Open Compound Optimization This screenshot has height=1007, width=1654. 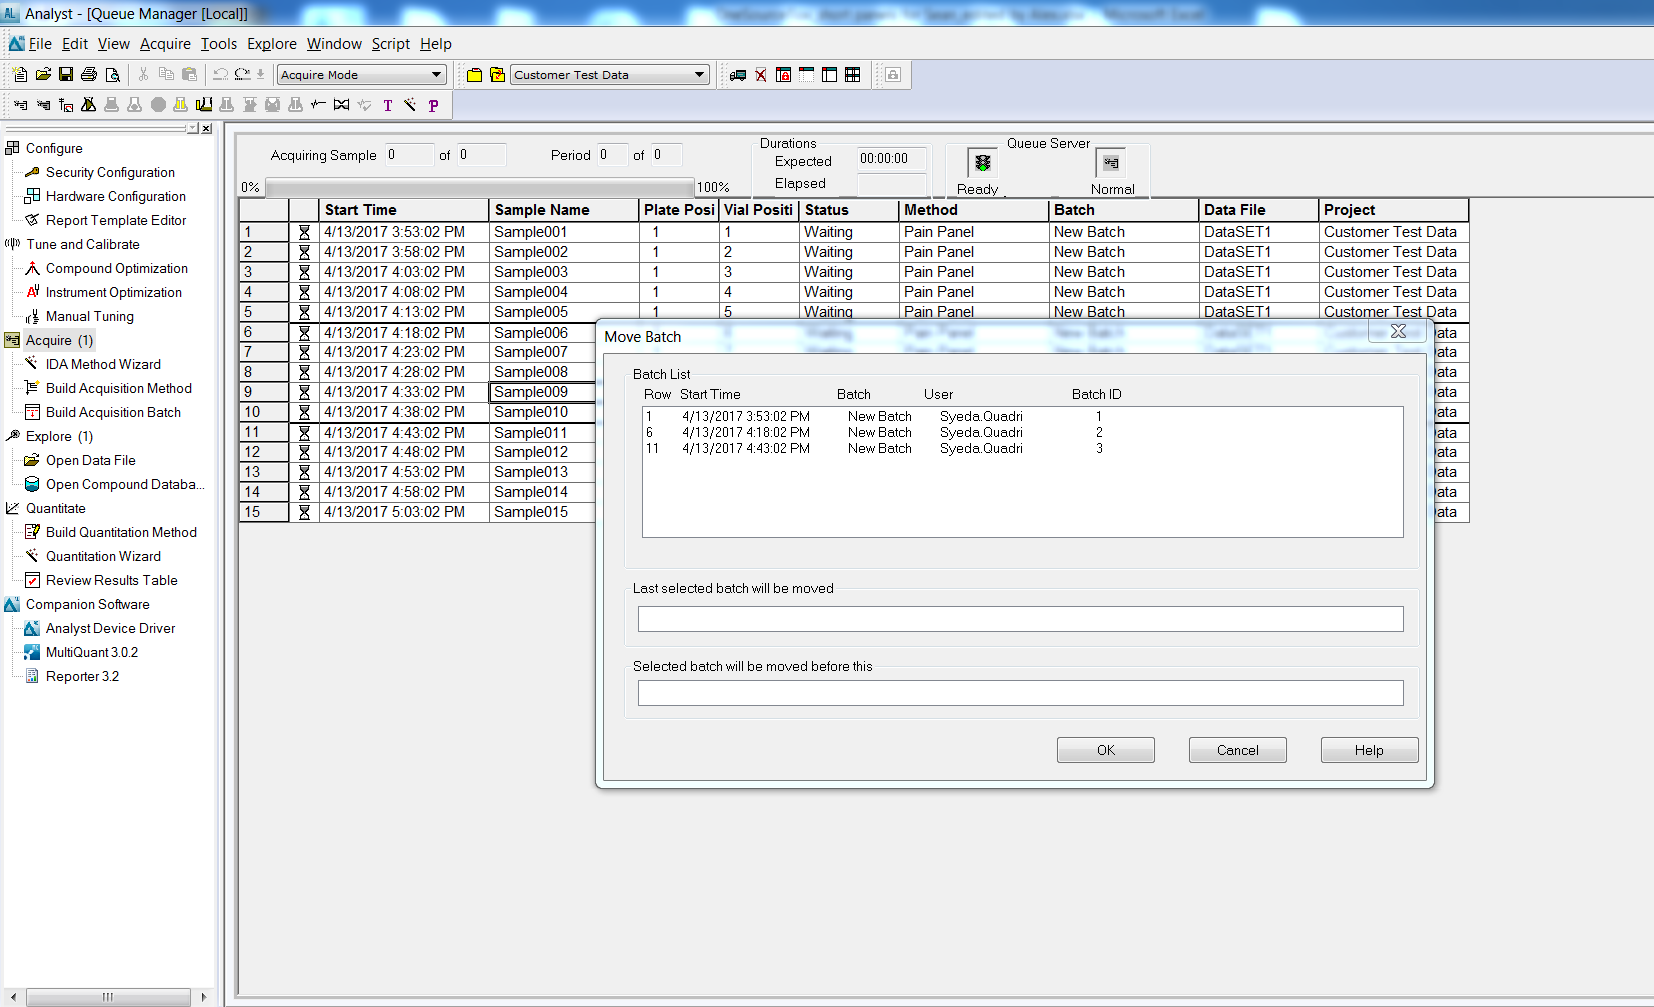coord(117,268)
